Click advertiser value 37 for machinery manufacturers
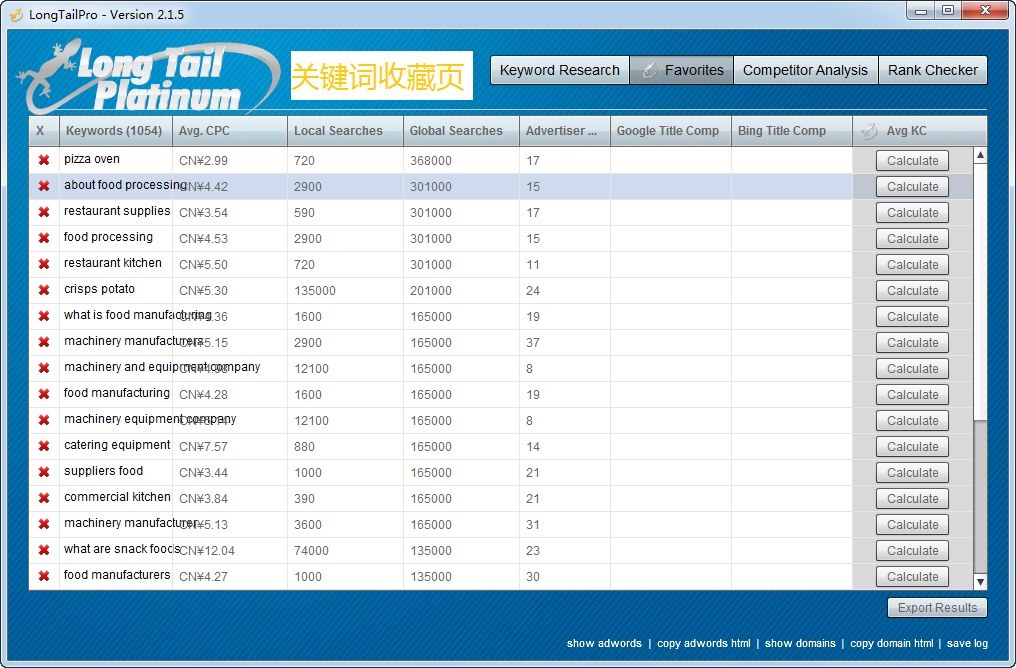Viewport: 1016px width, 668px height. [533, 342]
